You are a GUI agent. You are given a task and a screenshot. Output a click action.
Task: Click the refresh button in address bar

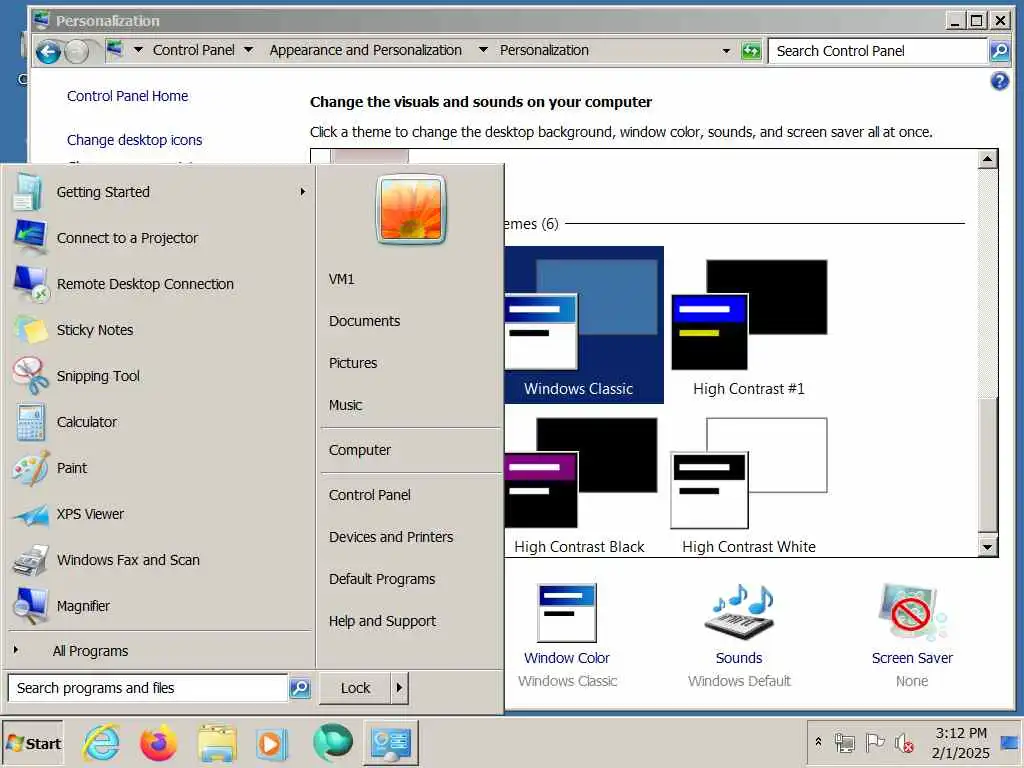pos(751,50)
